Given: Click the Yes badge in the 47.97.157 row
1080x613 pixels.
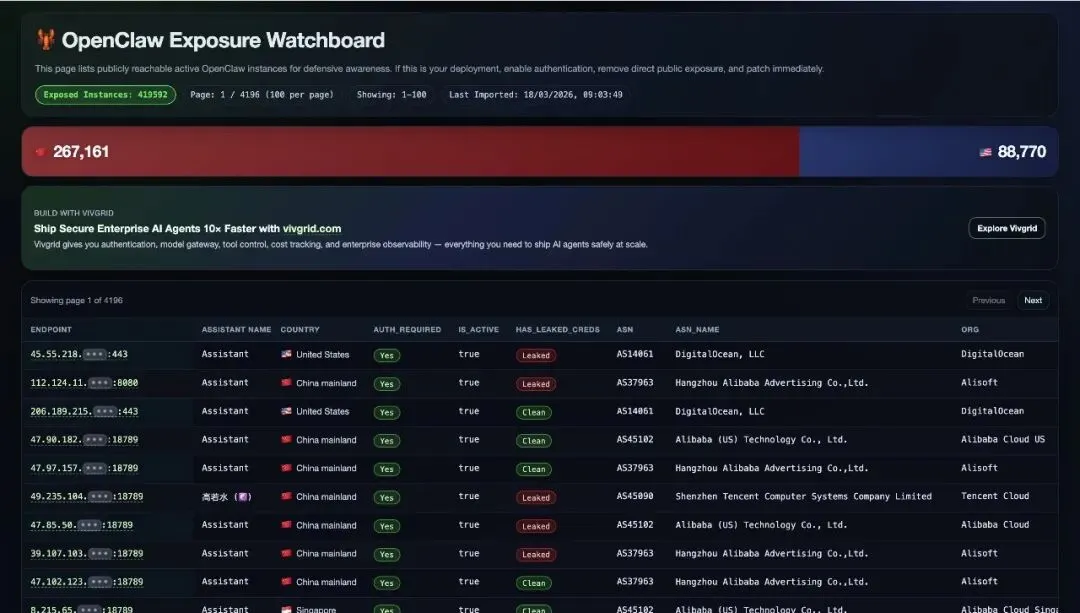Looking at the screenshot, I should click(x=386, y=469).
